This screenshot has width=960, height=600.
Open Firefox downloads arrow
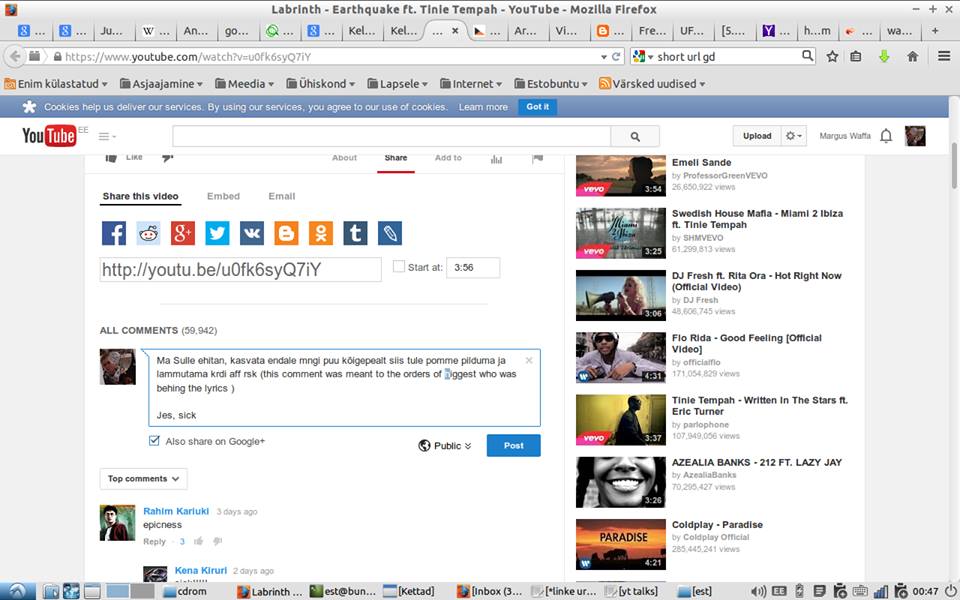tap(883, 56)
